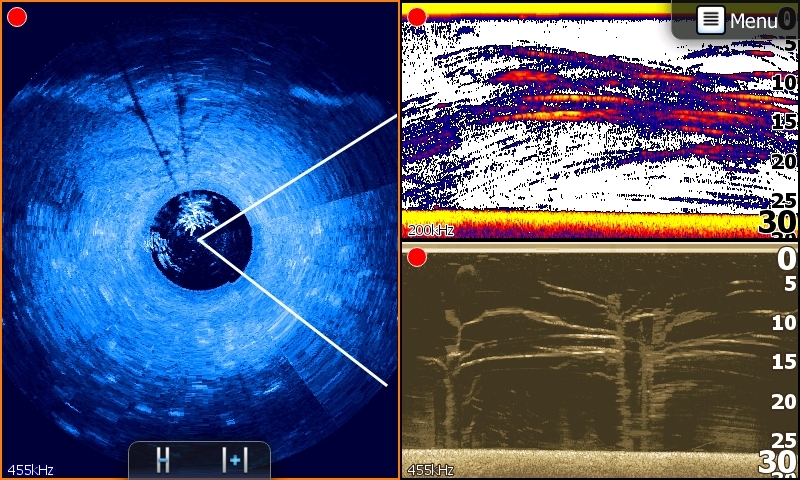Click depth mark 0 in DownScan panel
800x480 pixels.
786,259
